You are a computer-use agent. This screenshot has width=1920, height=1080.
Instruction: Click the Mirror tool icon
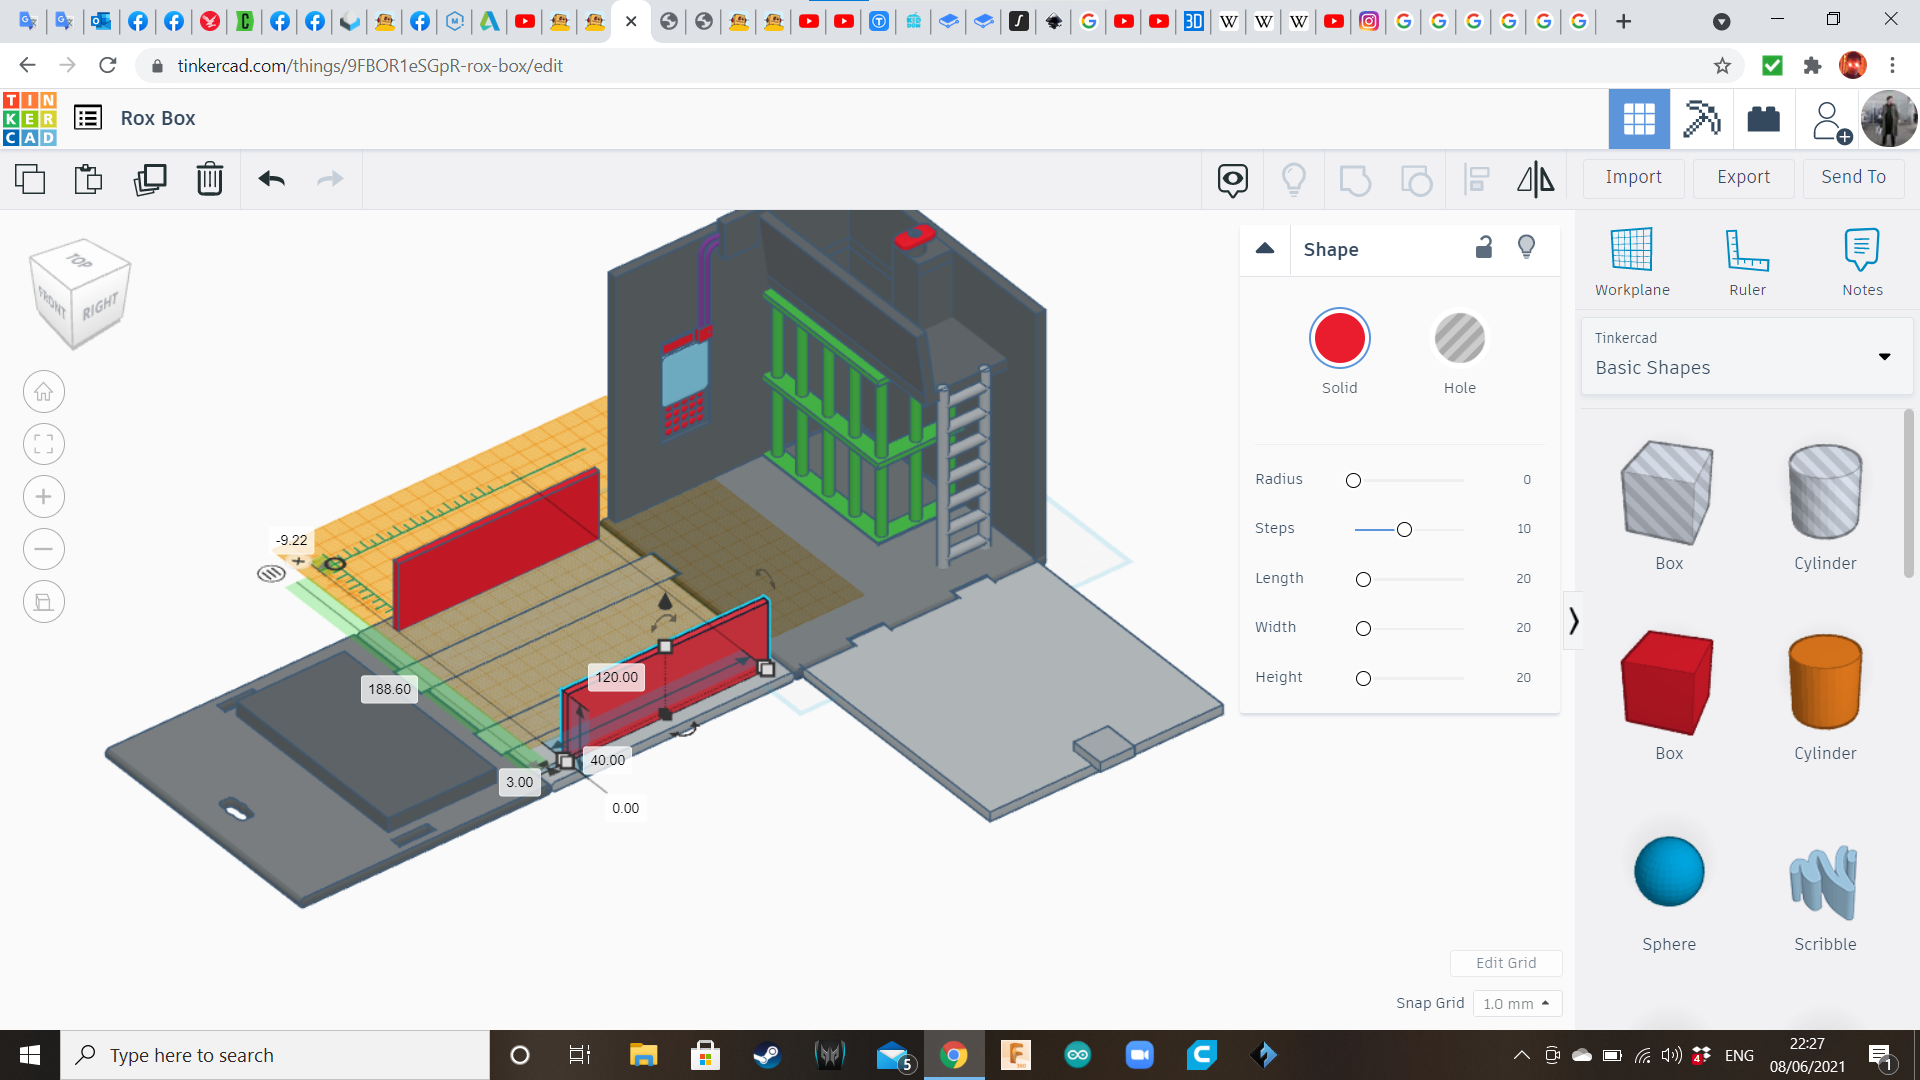[1535, 179]
